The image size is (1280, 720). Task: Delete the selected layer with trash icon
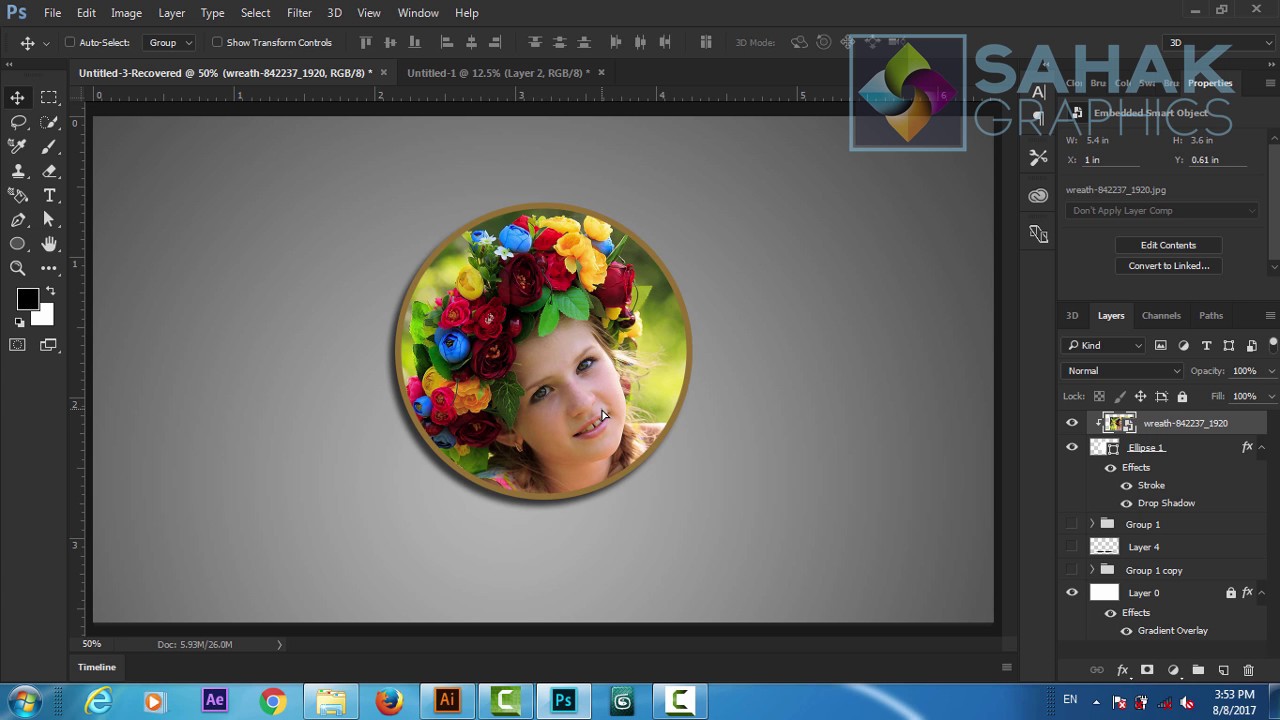[1248, 670]
